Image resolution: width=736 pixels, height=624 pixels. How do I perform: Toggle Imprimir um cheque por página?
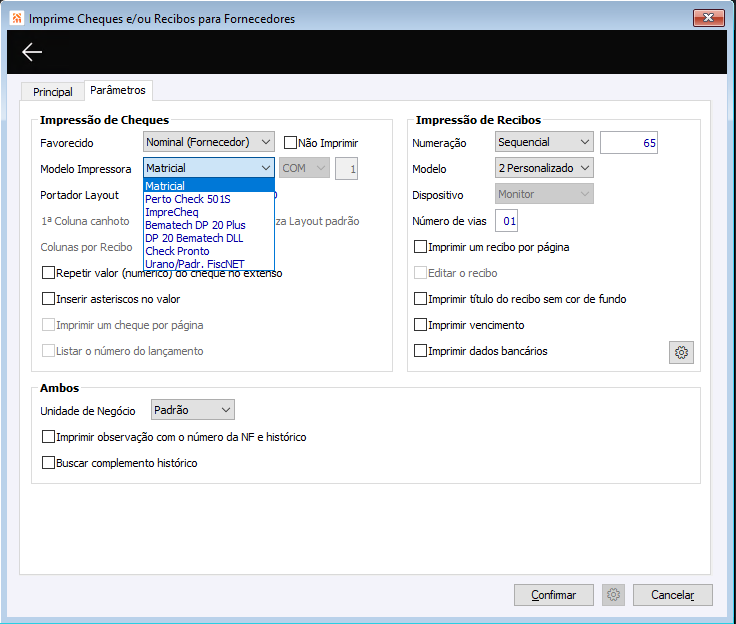tap(48, 325)
